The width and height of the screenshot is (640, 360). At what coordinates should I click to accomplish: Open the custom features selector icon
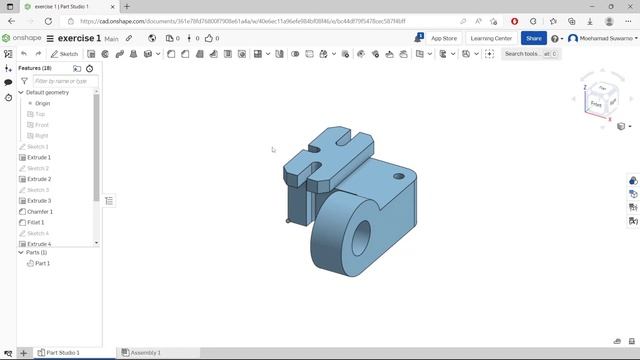489,54
